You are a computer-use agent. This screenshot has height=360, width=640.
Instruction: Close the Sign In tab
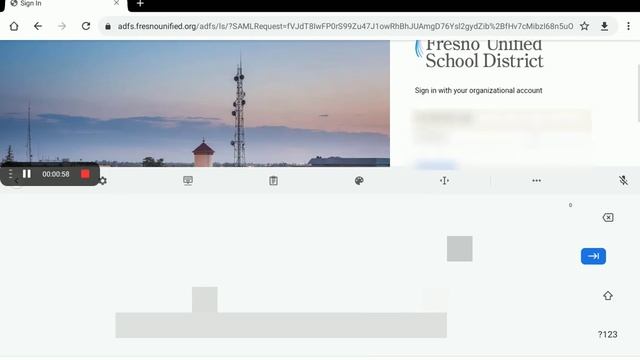coord(116,3)
